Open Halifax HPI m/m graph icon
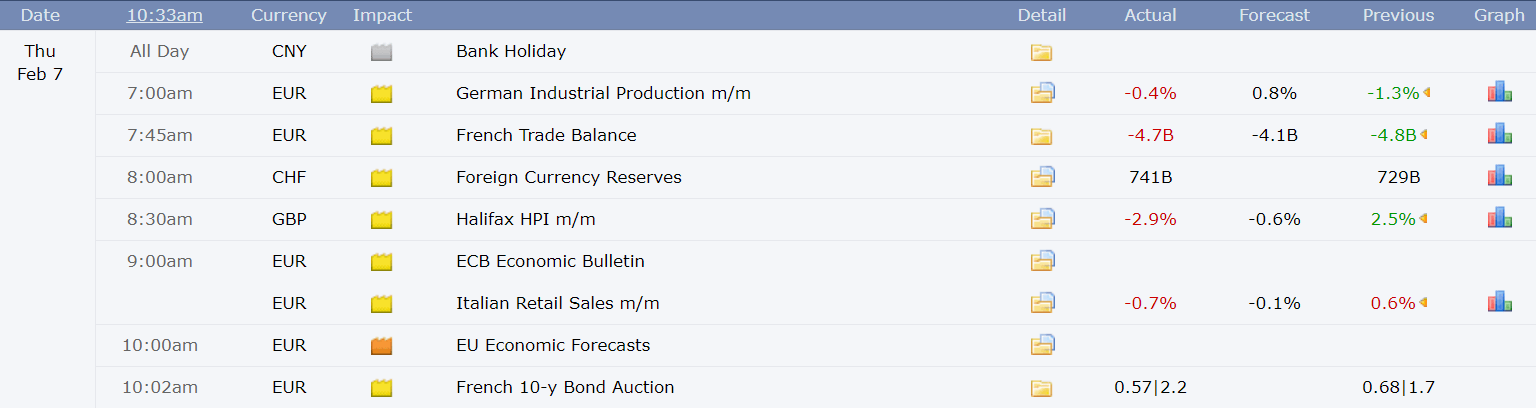 click(1499, 219)
